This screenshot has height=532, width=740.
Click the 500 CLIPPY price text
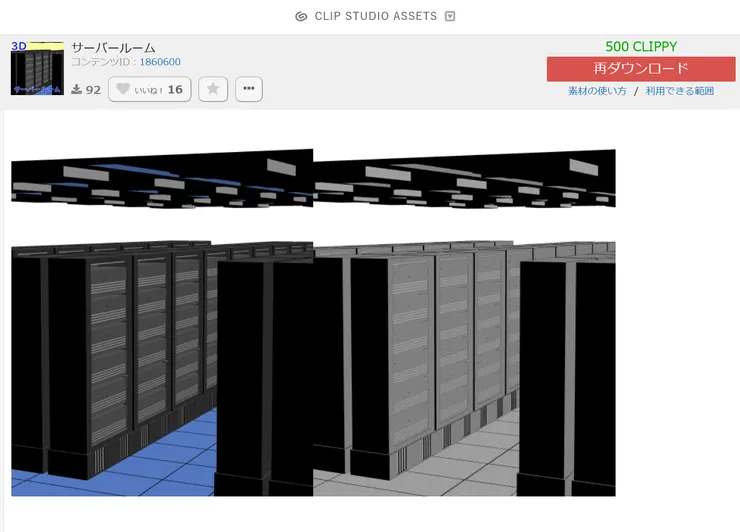pos(641,46)
